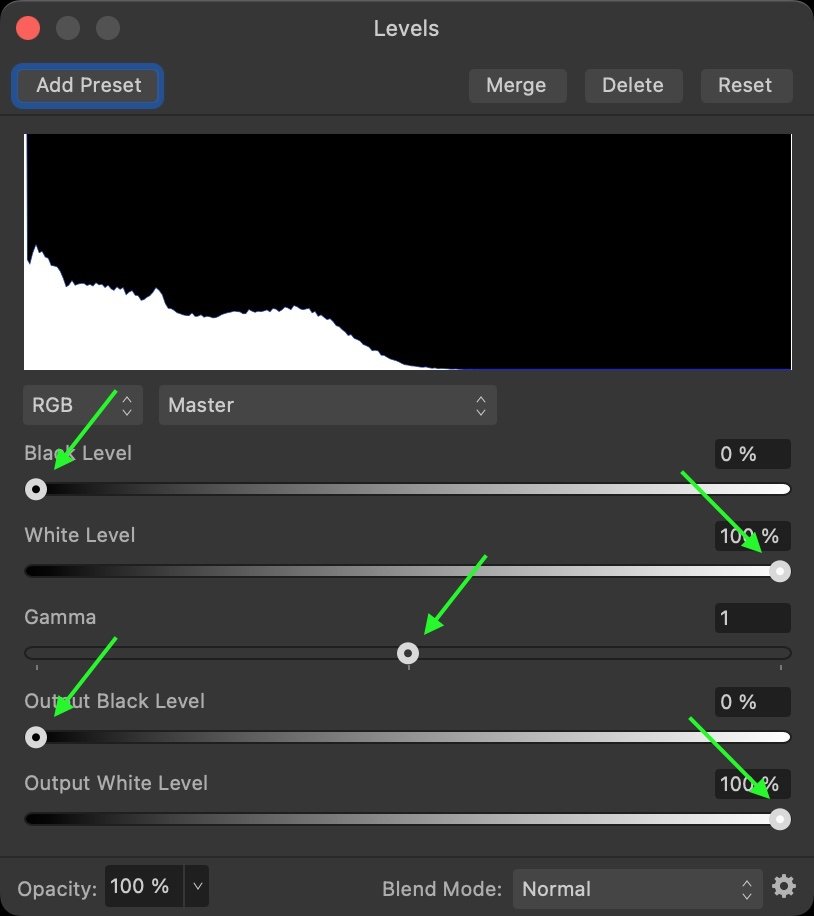Expand the Opacity value dropdown arrow

(x=198, y=886)
